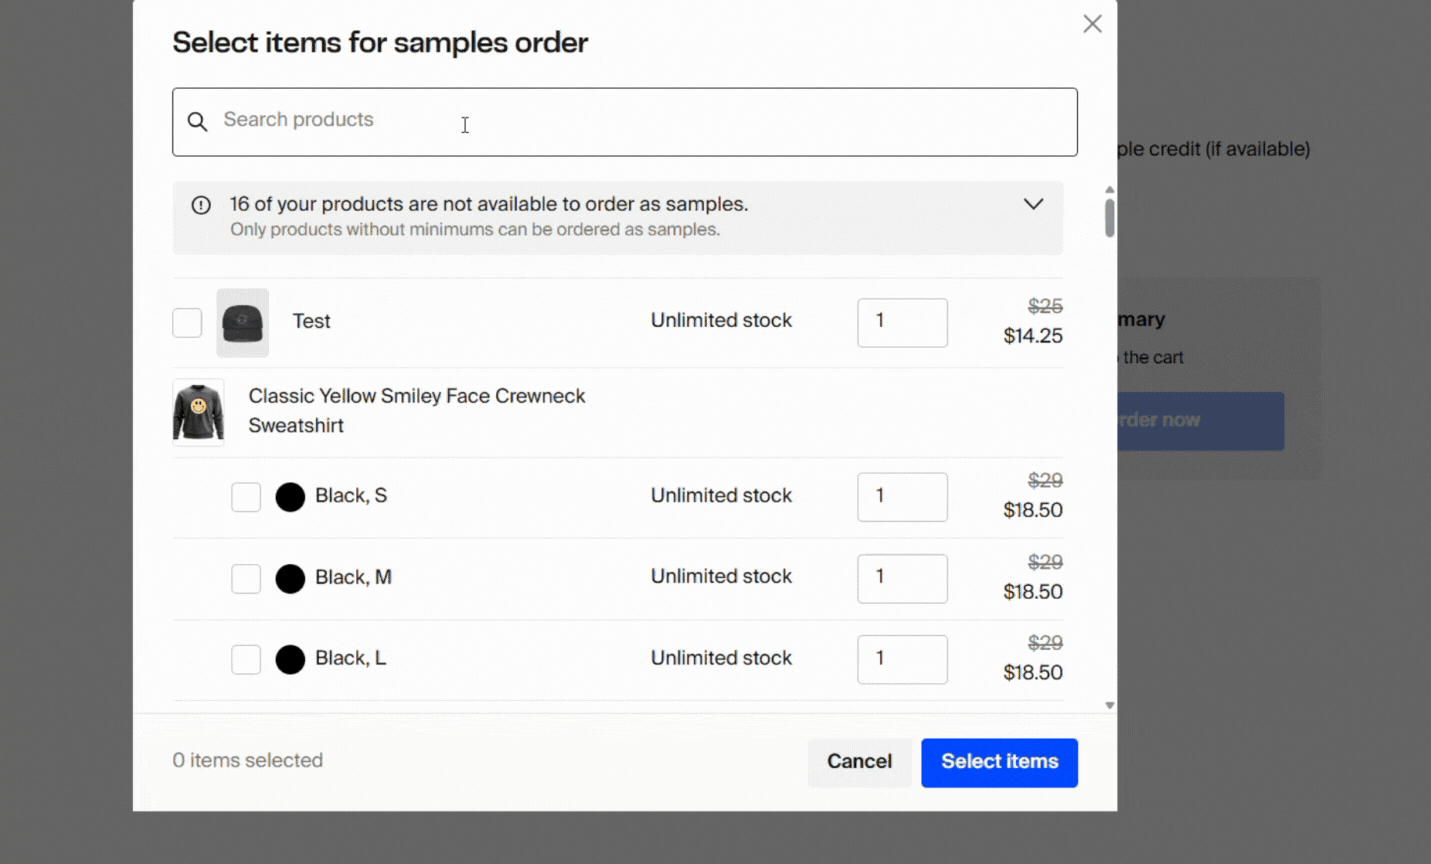
Task: Click the Select items button
Action: (999, 762)
